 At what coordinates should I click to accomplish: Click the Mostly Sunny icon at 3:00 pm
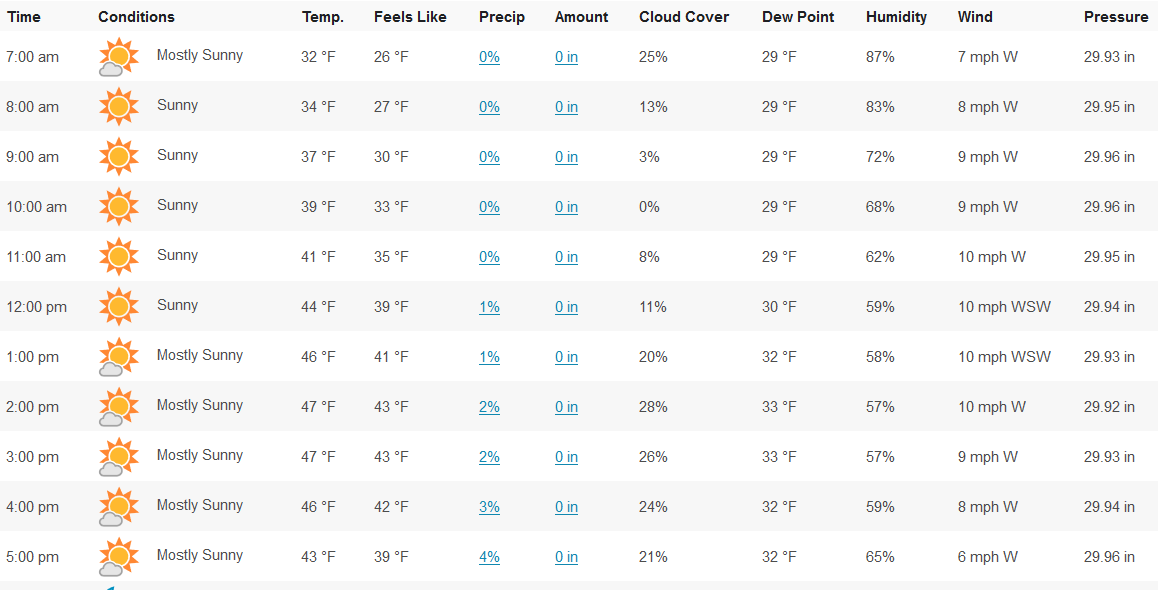pyautogui.click(x=118, y=457)
